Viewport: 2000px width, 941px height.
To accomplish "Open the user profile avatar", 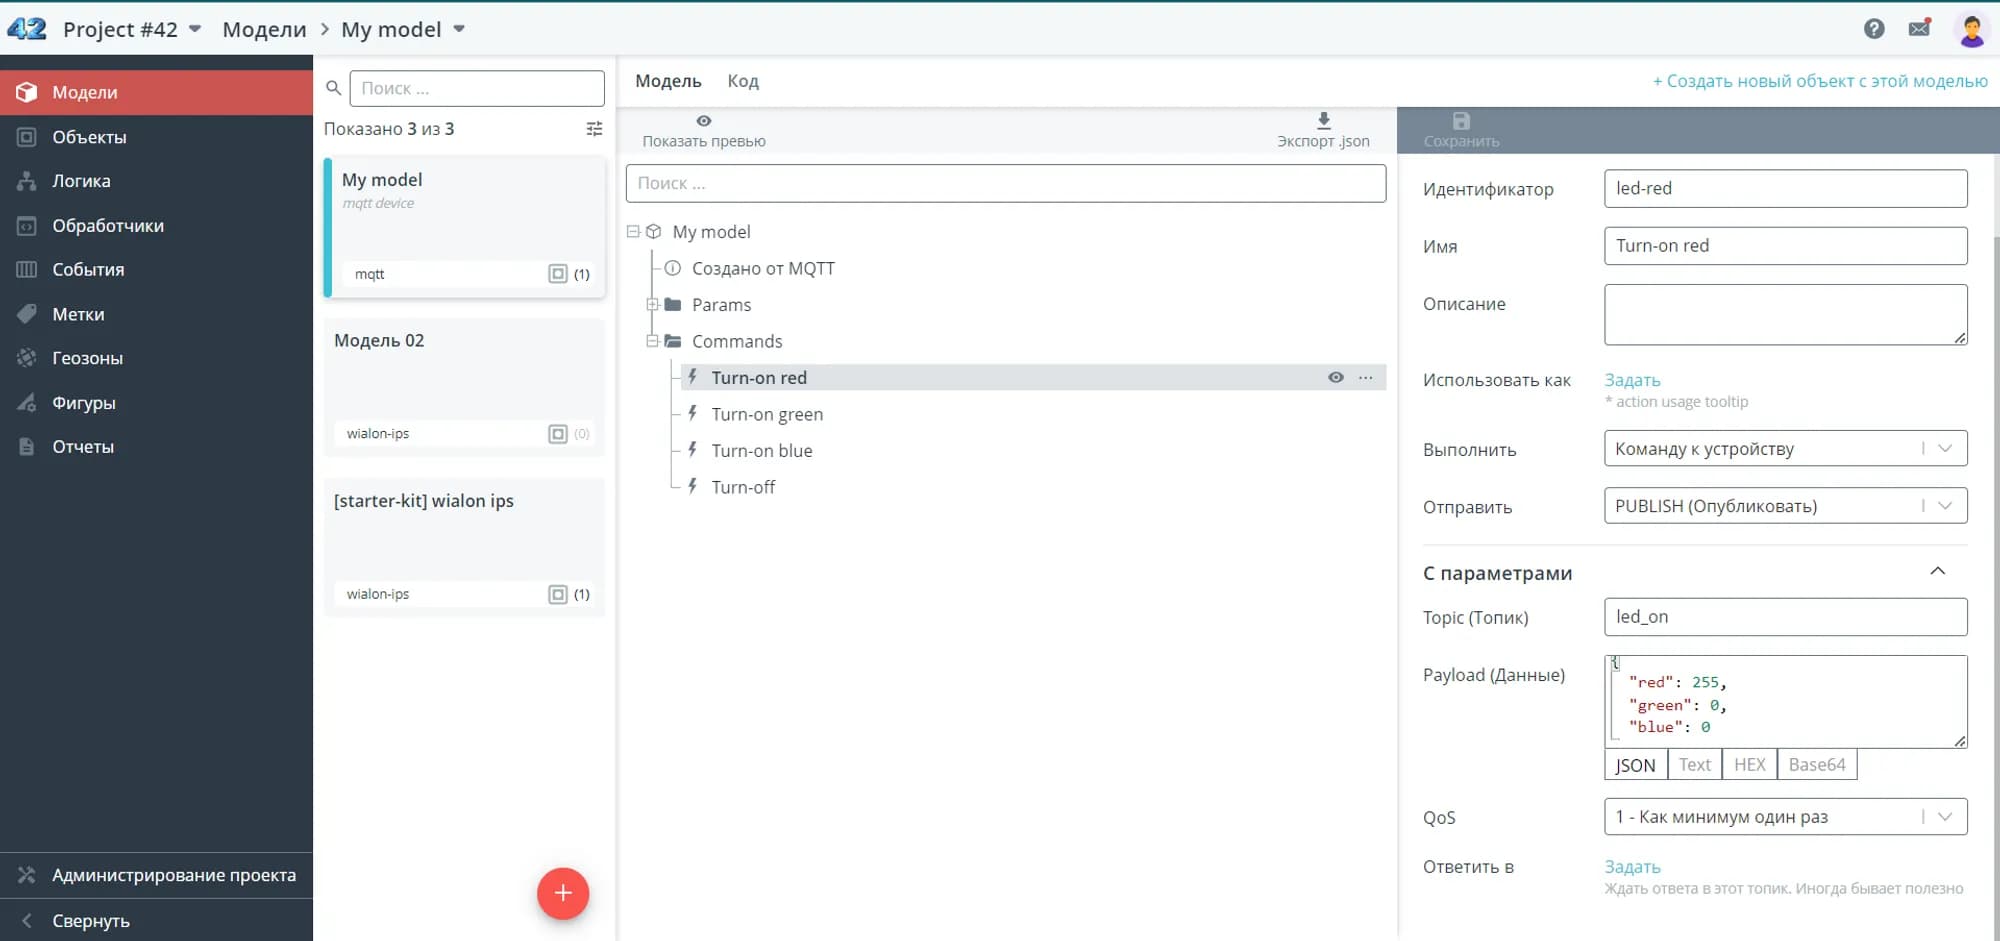I will [x=1971, y=30].
